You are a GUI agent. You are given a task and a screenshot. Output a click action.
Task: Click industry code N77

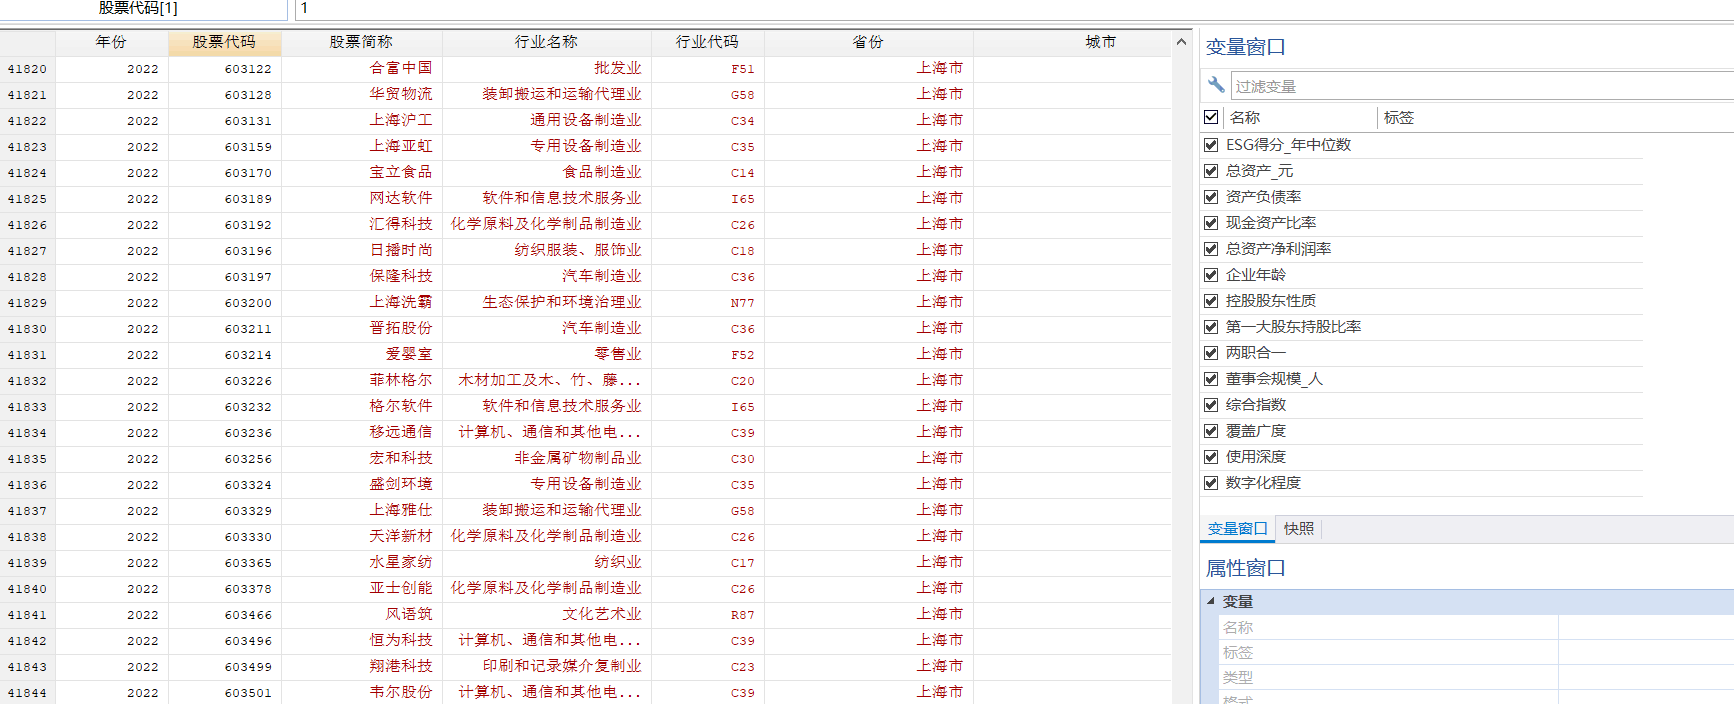pyautogui.click(x=743, y=303)
